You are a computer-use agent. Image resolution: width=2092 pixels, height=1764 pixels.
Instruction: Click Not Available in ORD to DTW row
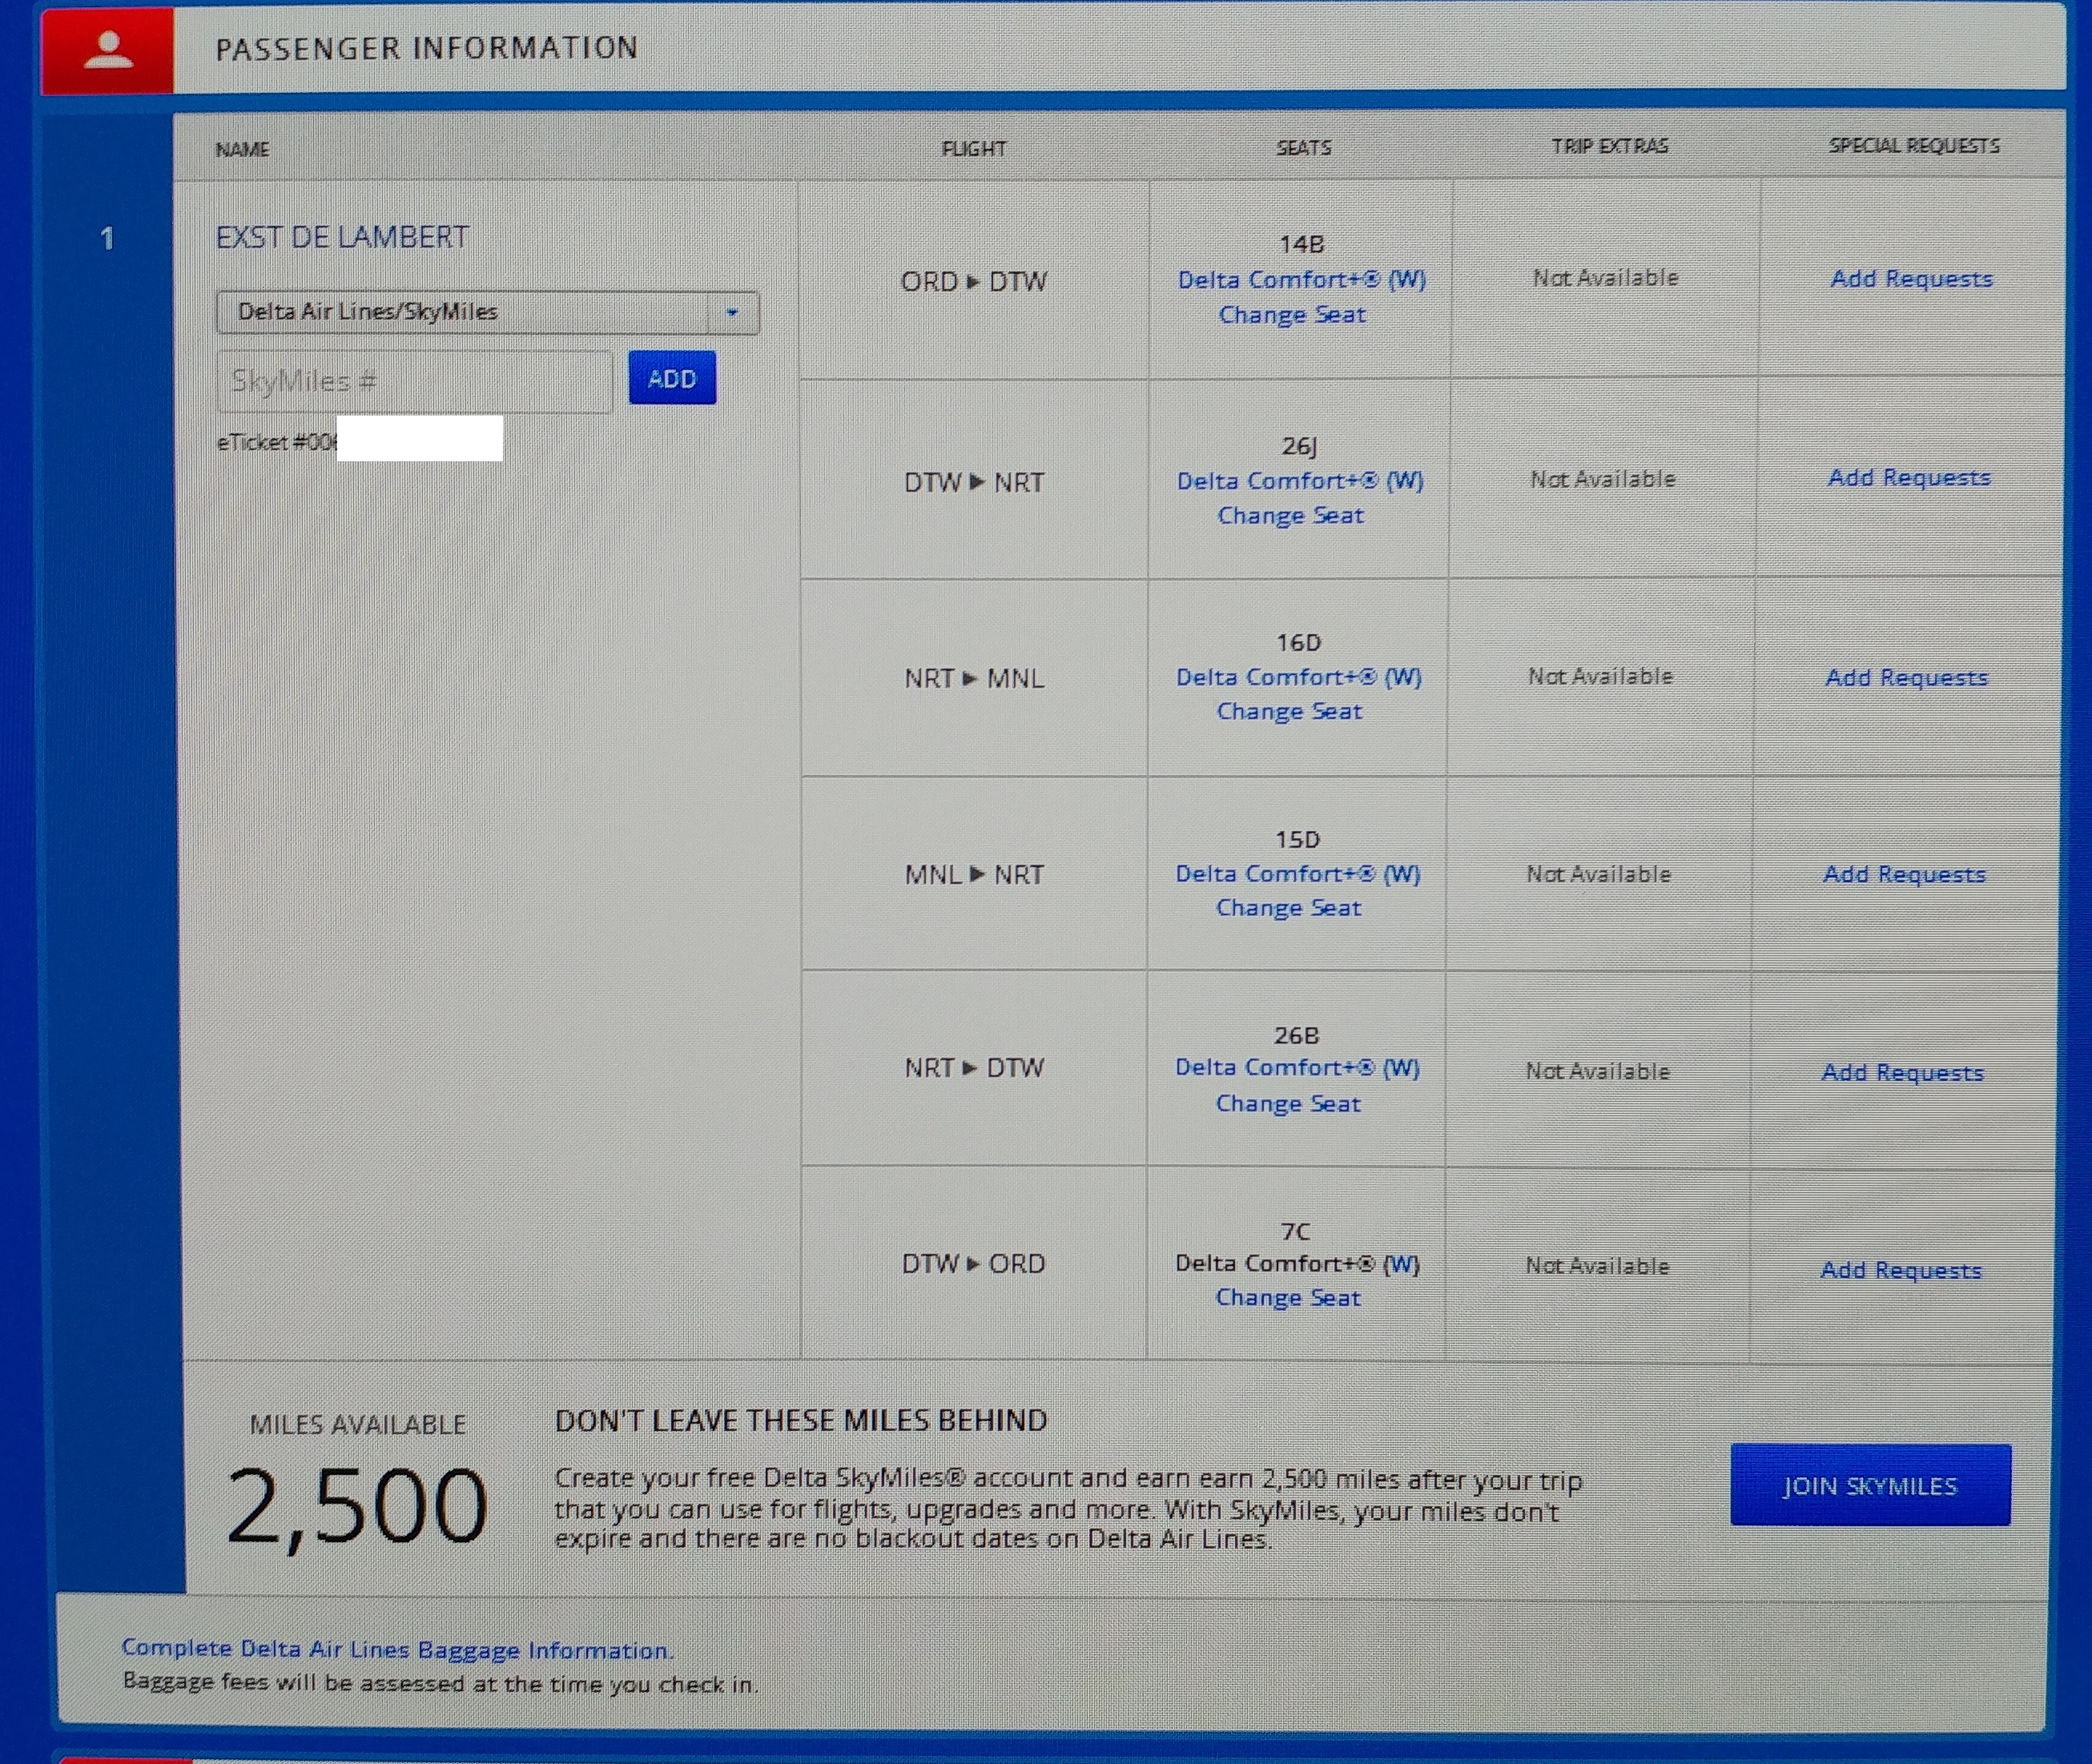pyautogui.click(x=1605, y=278)
